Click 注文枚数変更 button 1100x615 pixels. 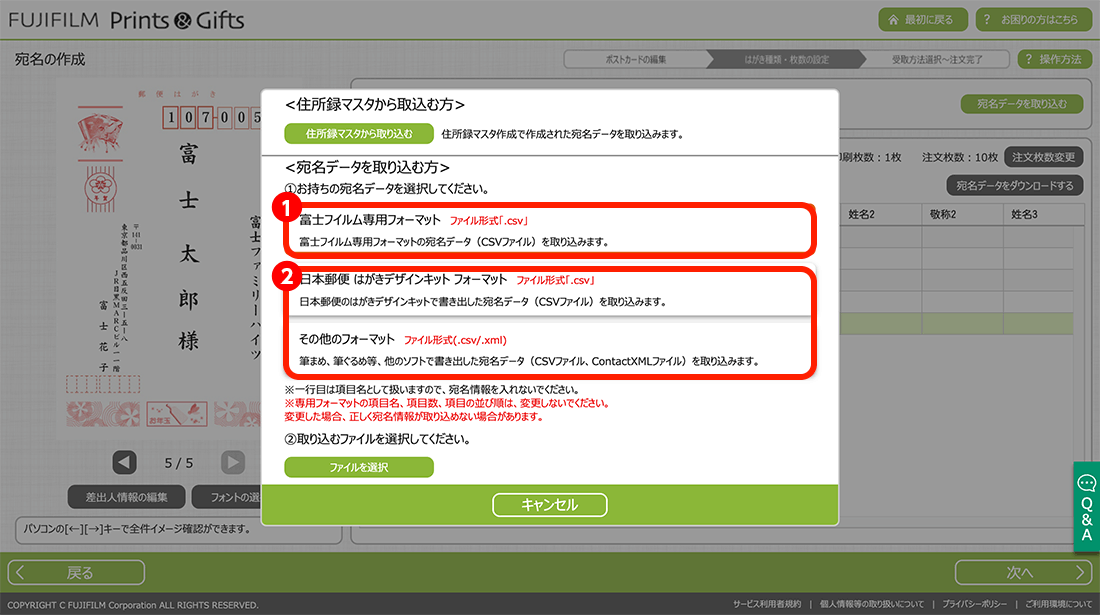[x=1043, y=157]
